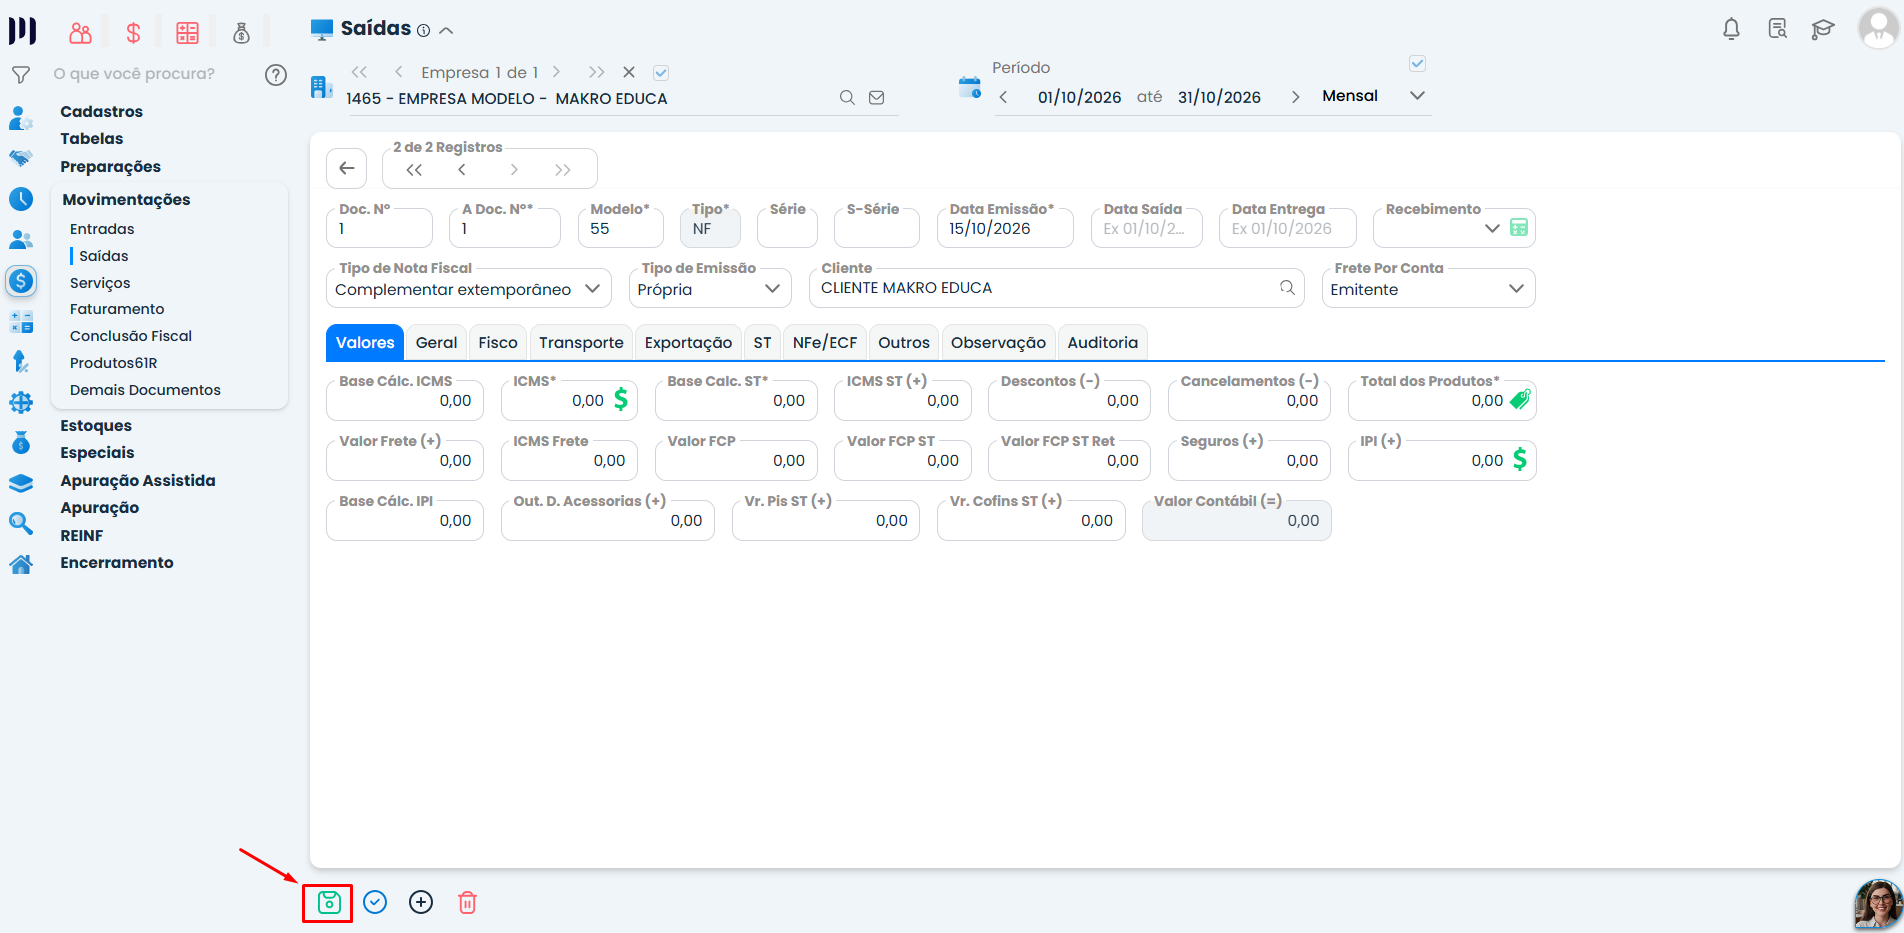1904x933 pixels.
Task: Click the envelope icon beside company name
Action: (x=877, y=98)
